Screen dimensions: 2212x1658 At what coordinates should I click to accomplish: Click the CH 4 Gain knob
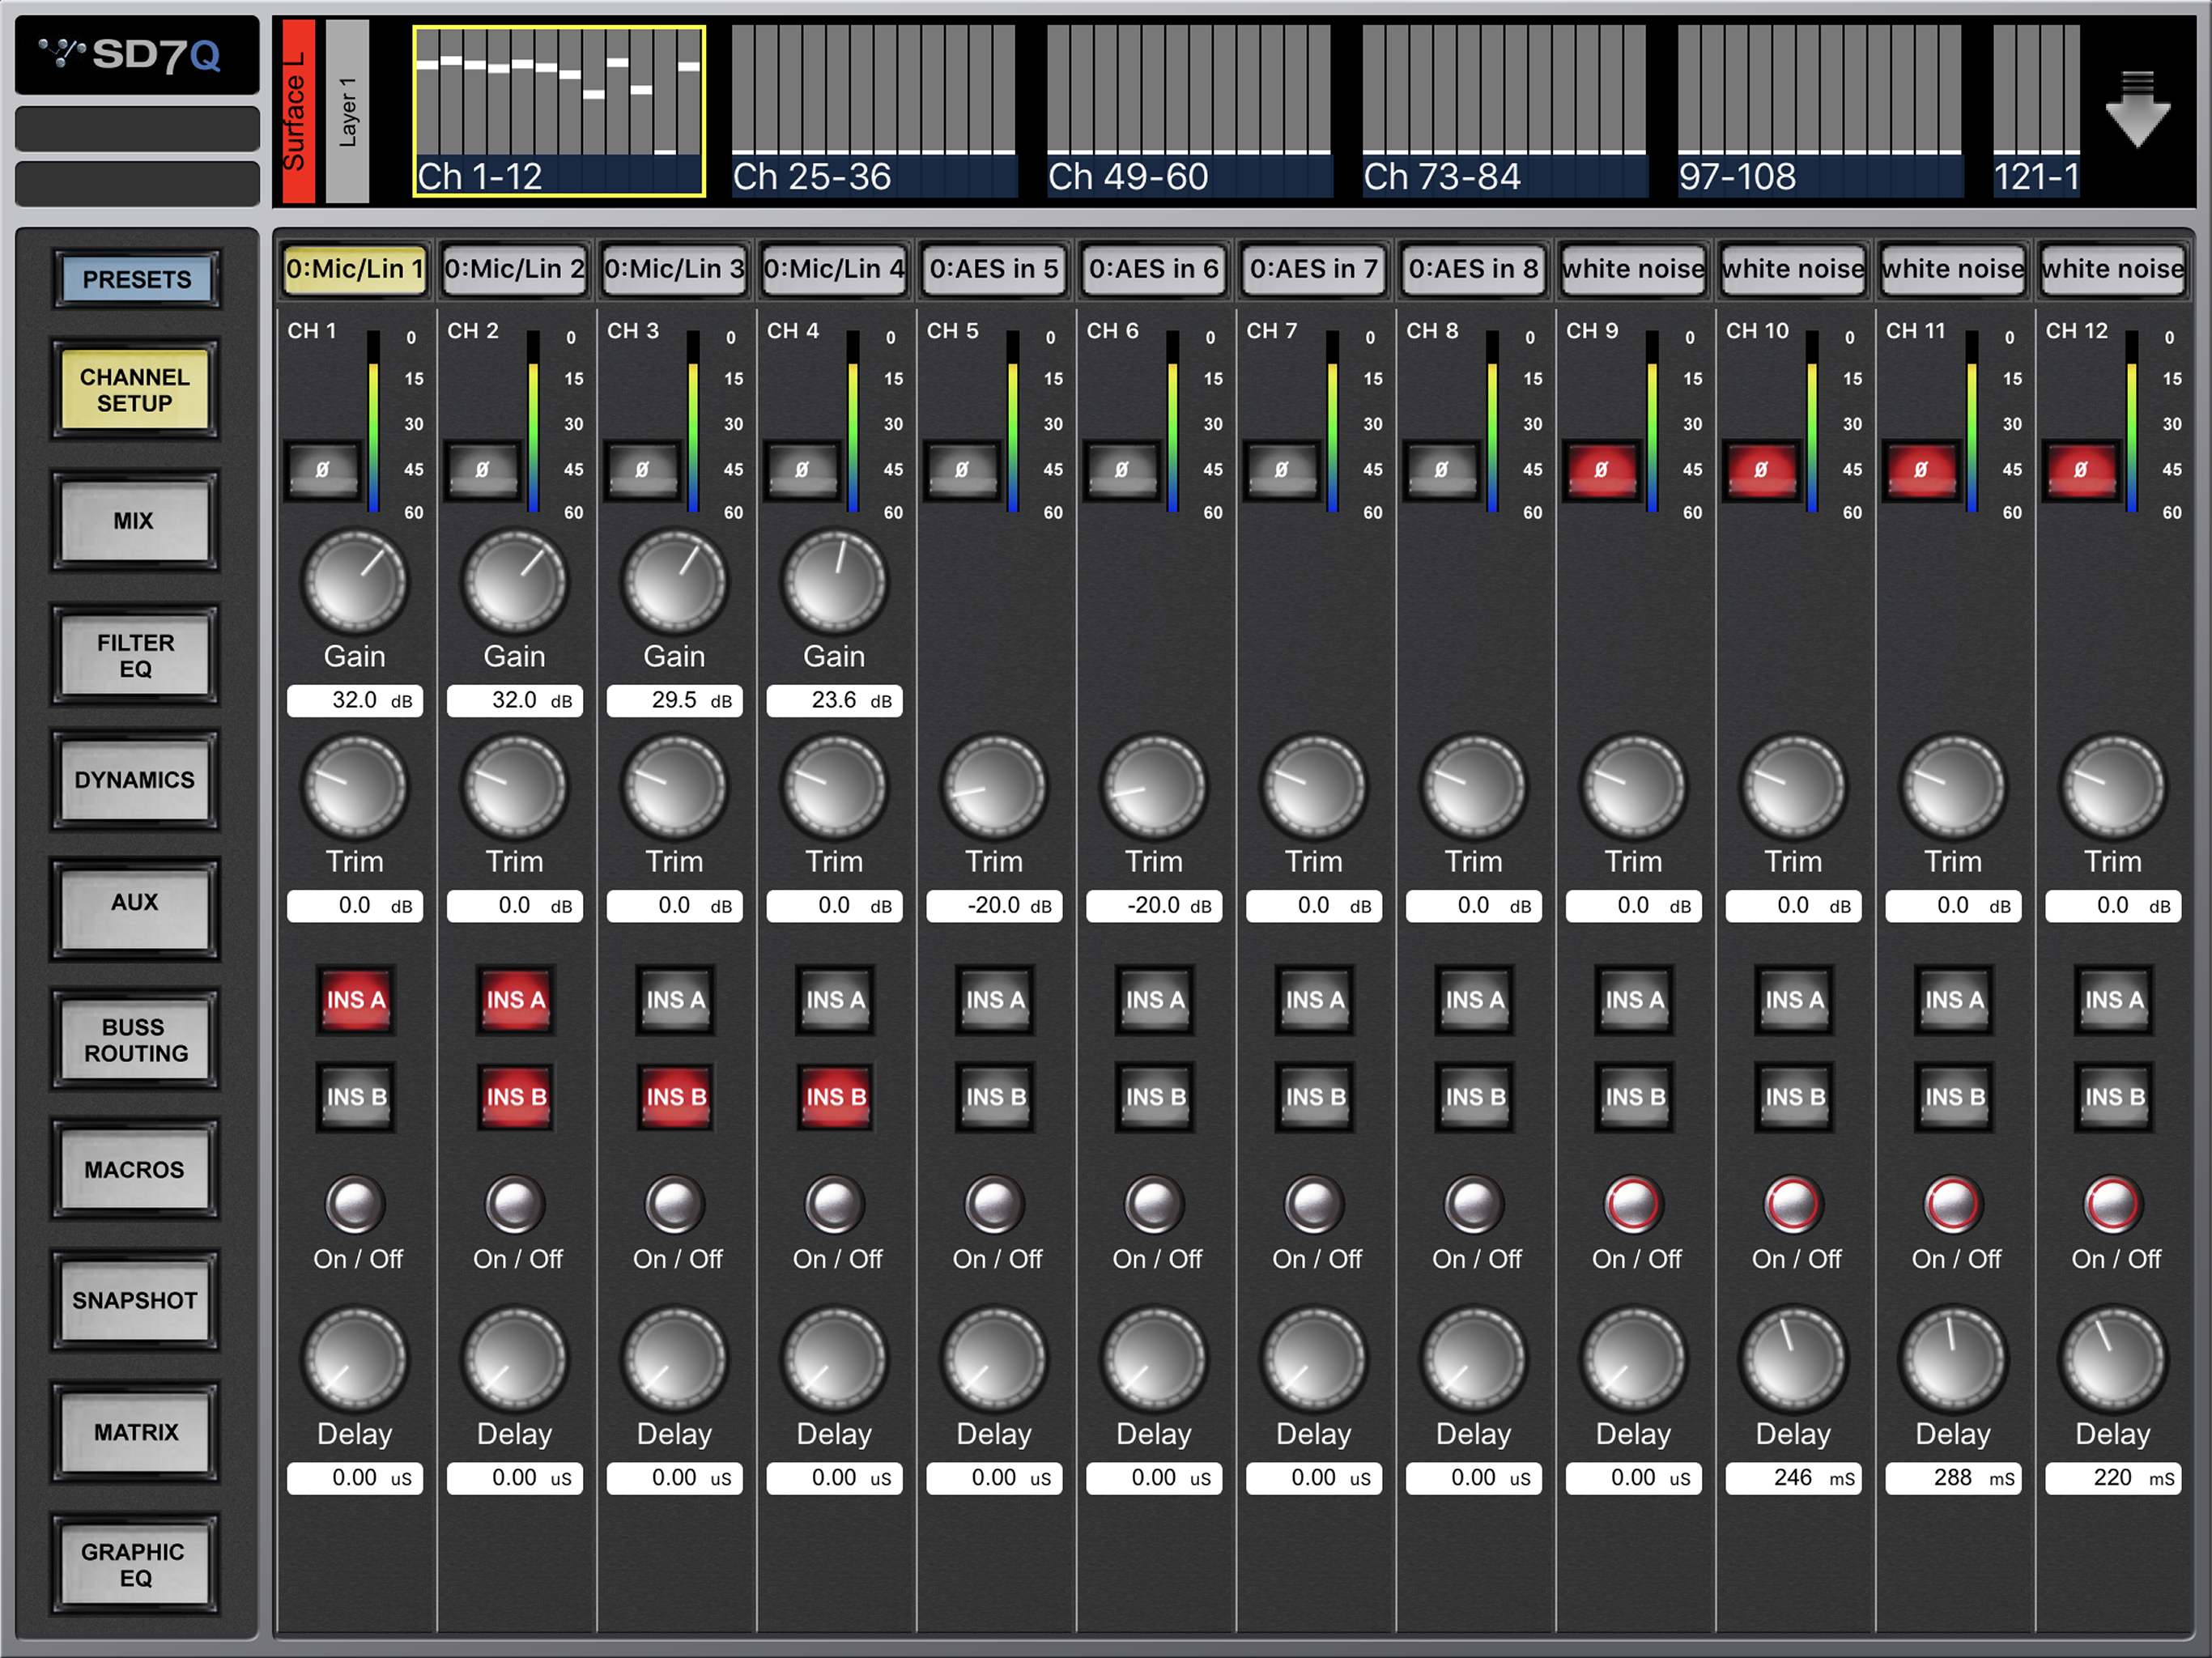click(x=834, y=582)
